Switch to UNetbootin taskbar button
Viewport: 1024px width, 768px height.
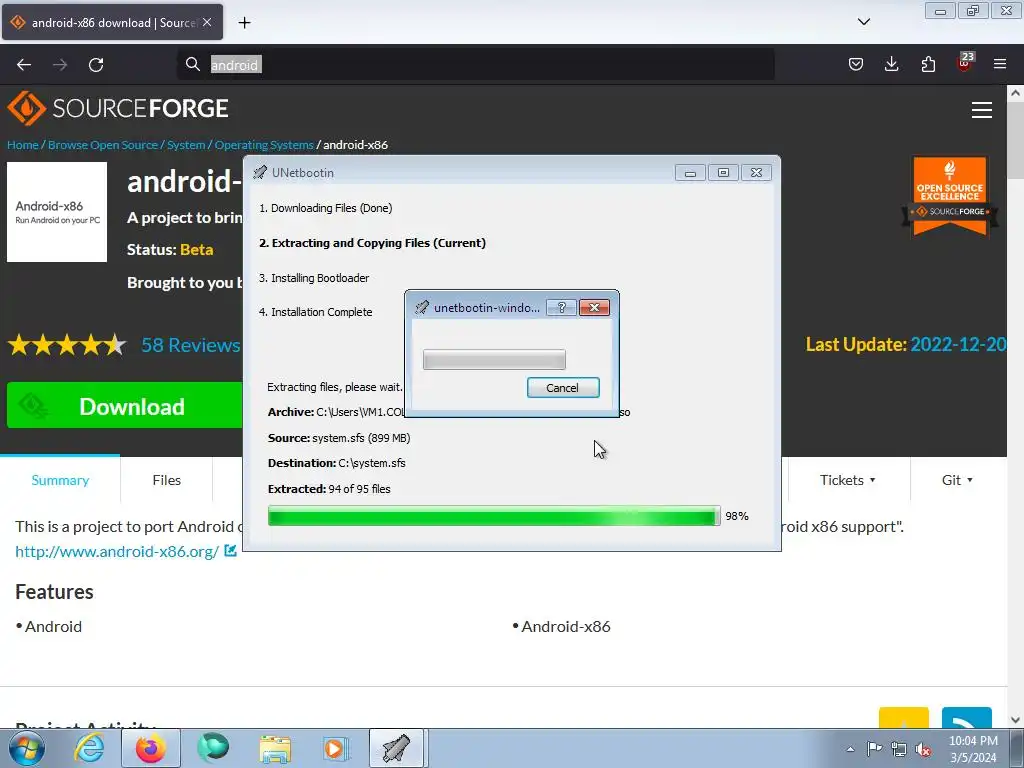(397, 748)
